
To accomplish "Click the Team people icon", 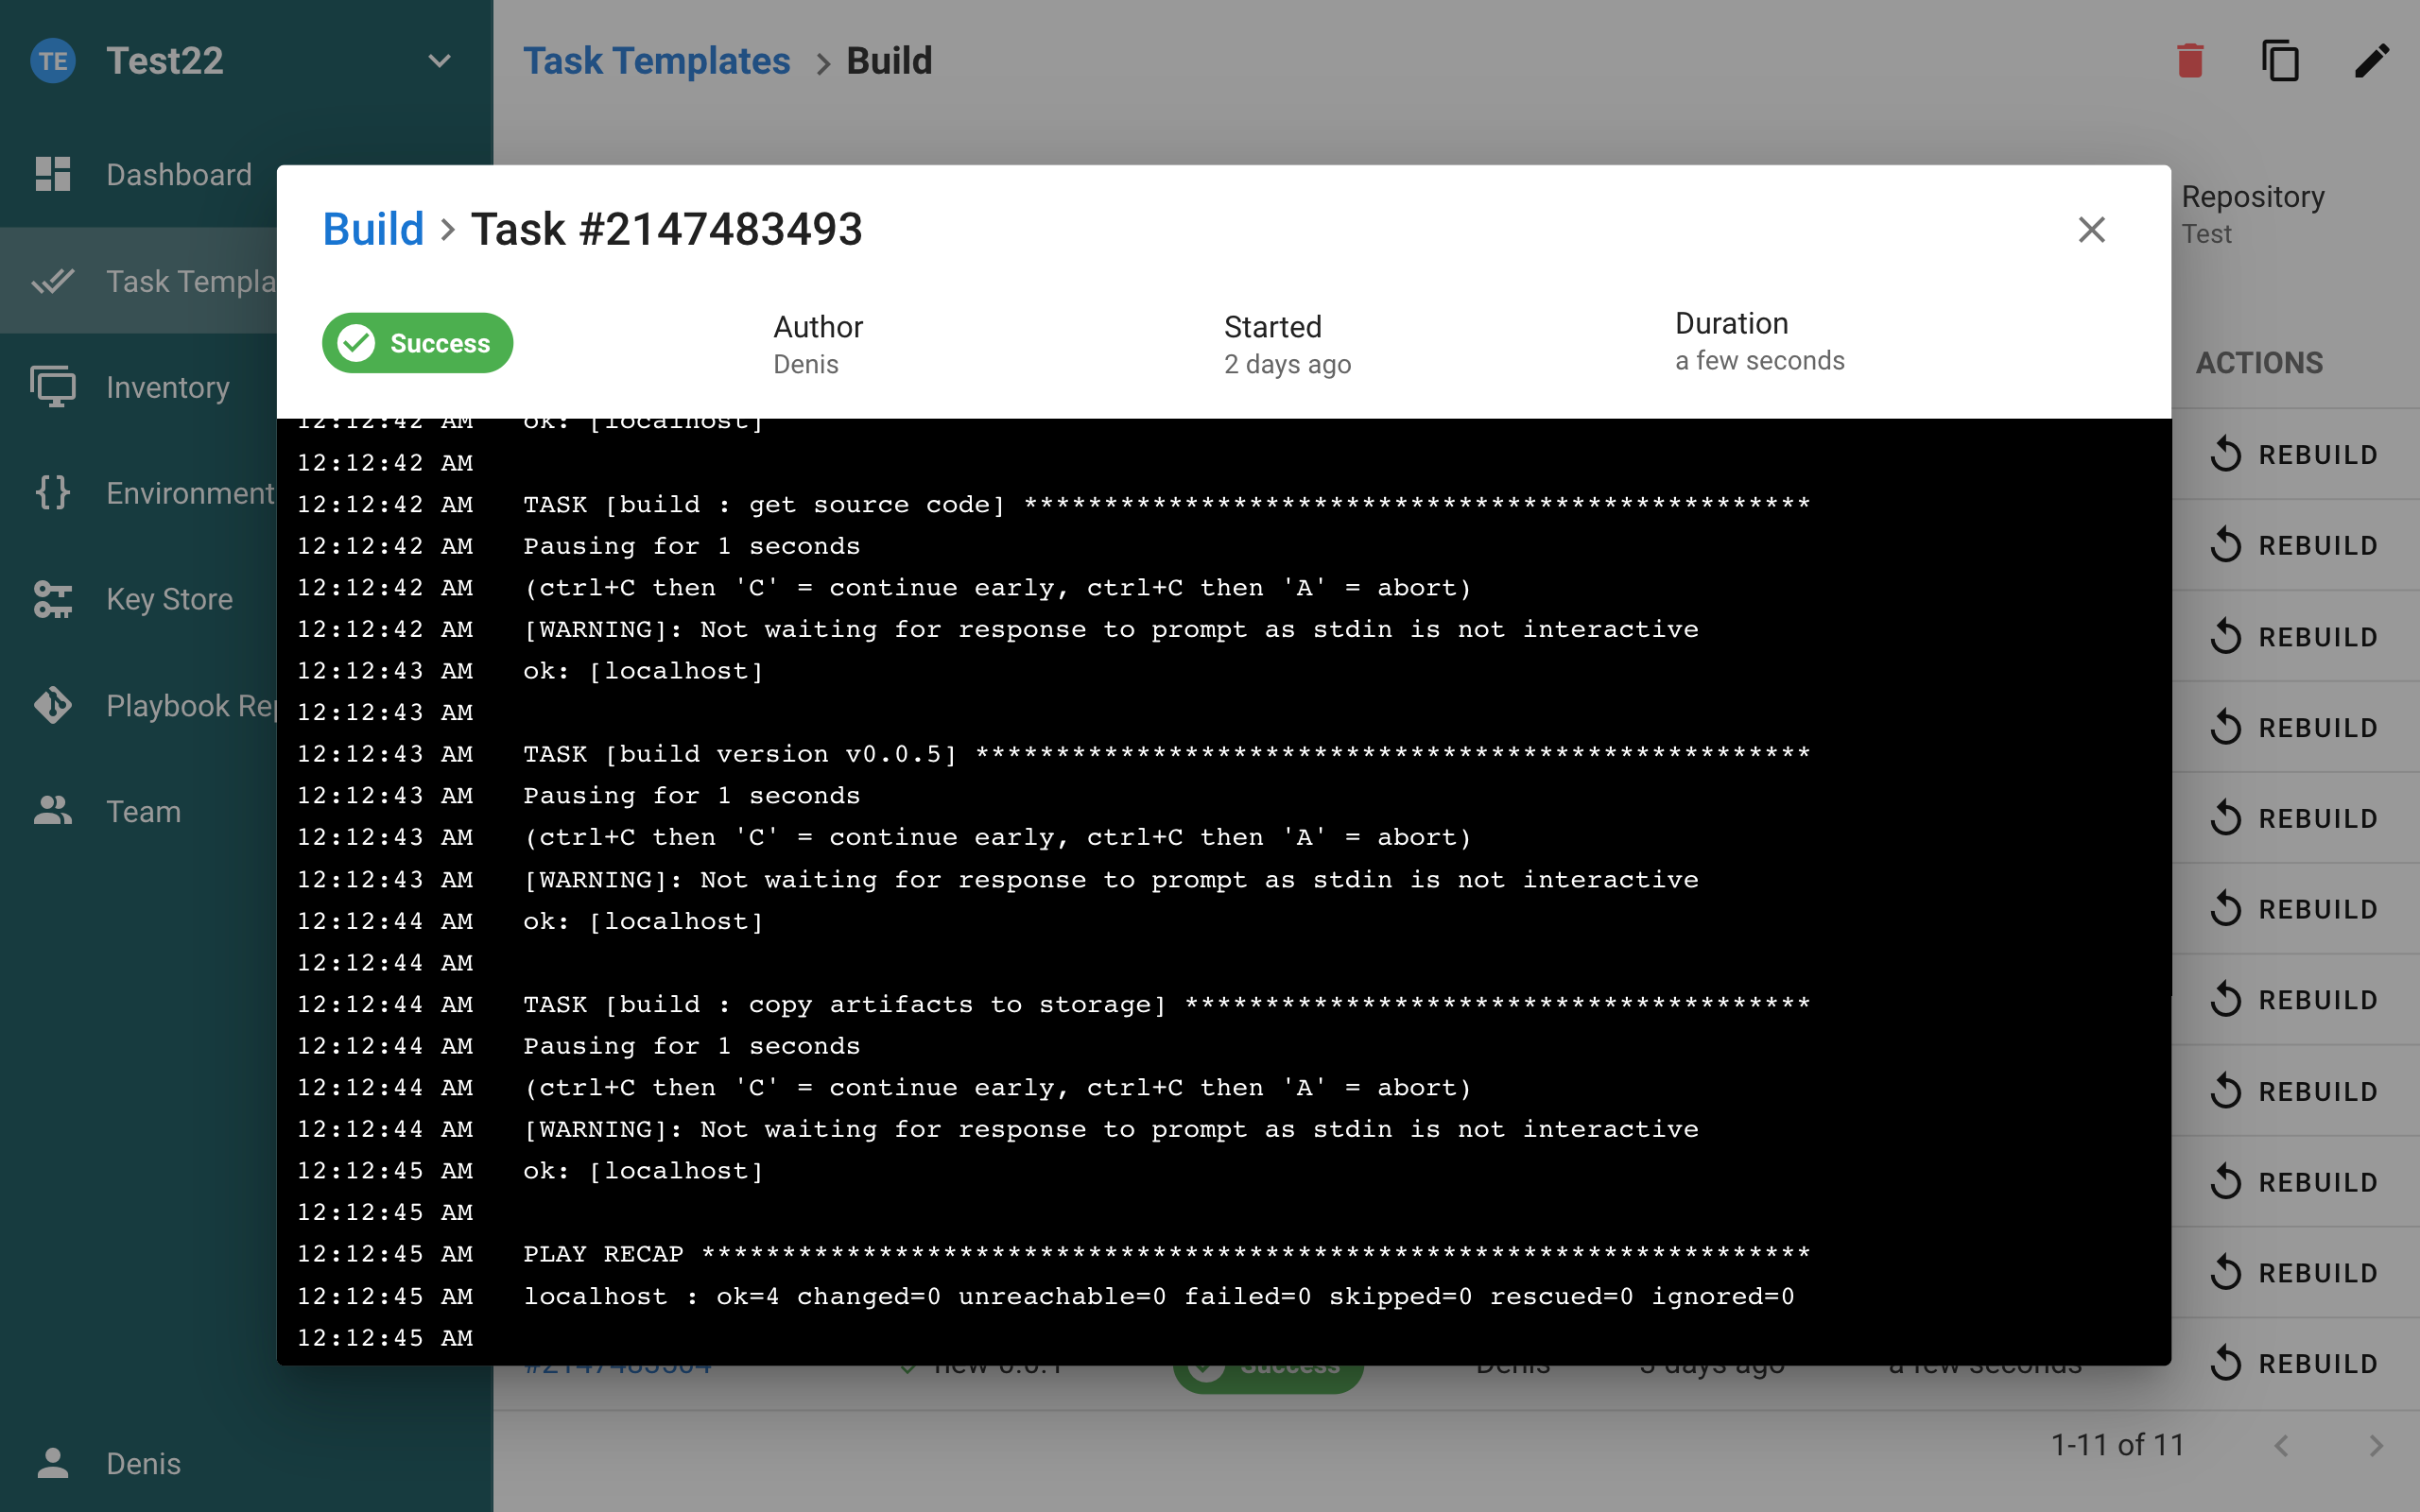I will pos(53,811).
